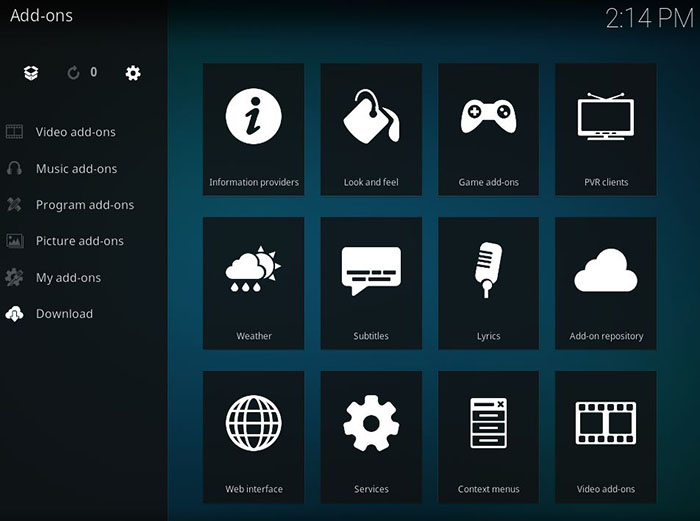
Task: Go to Program add-ons menu entry
Action: [85, 205]
